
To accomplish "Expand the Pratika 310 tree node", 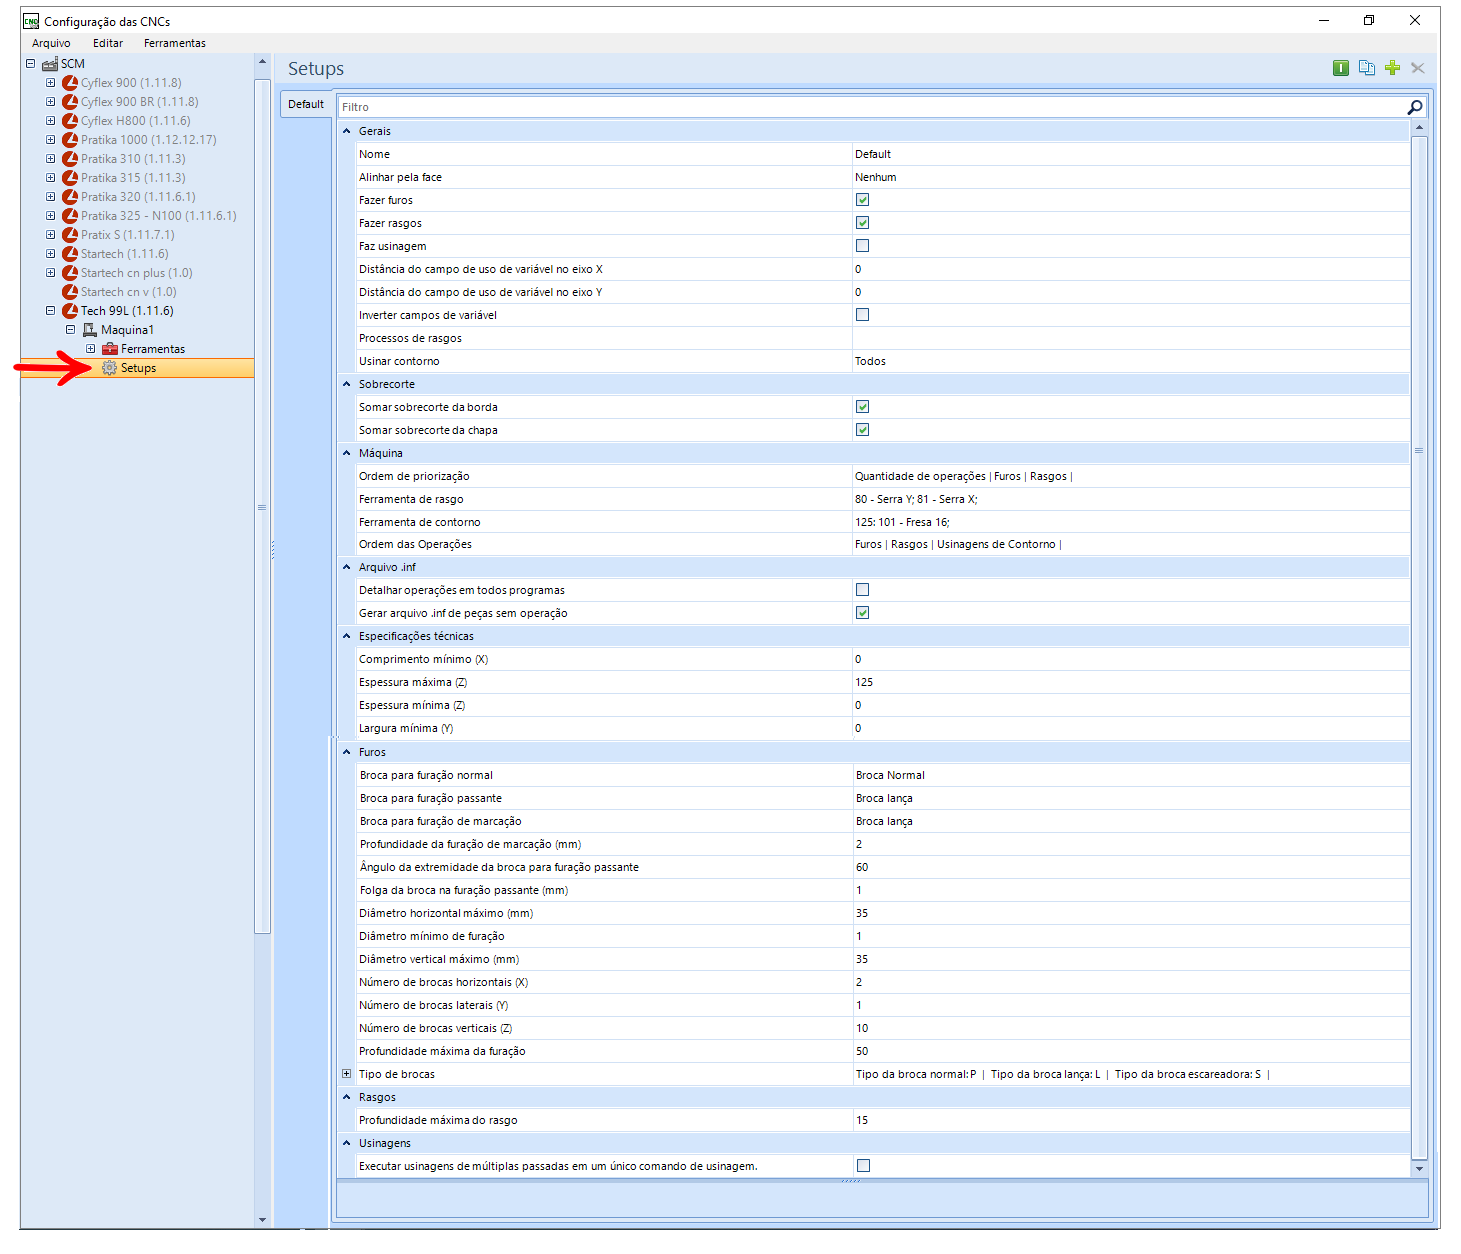I will pos(51,159).
